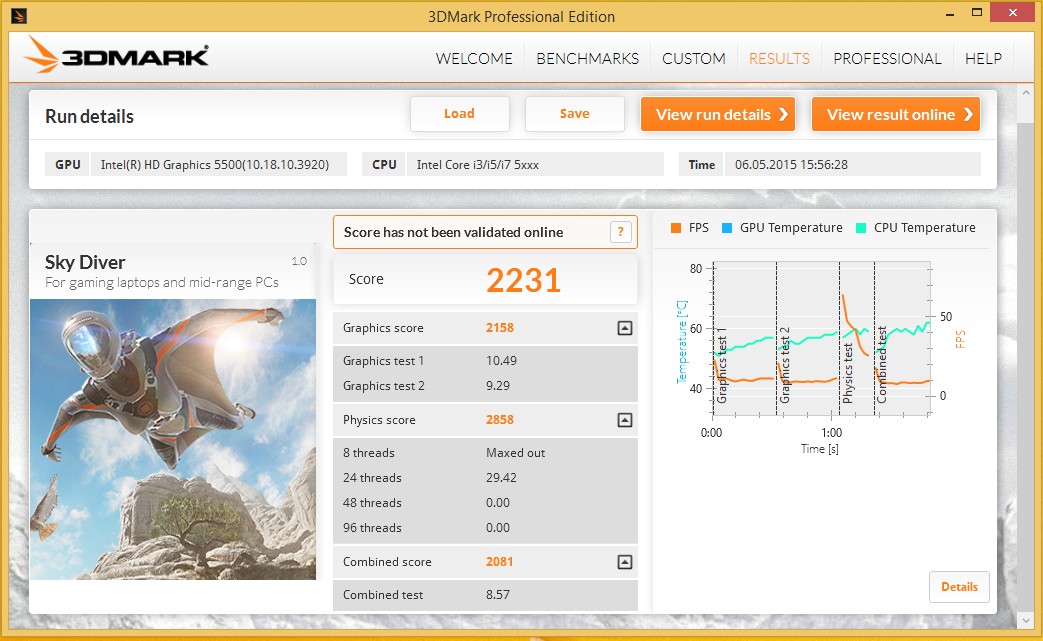Open the PROFESSIONAL tab
The height and width of the screenshot is (641, 1043).
pos(887,58)
